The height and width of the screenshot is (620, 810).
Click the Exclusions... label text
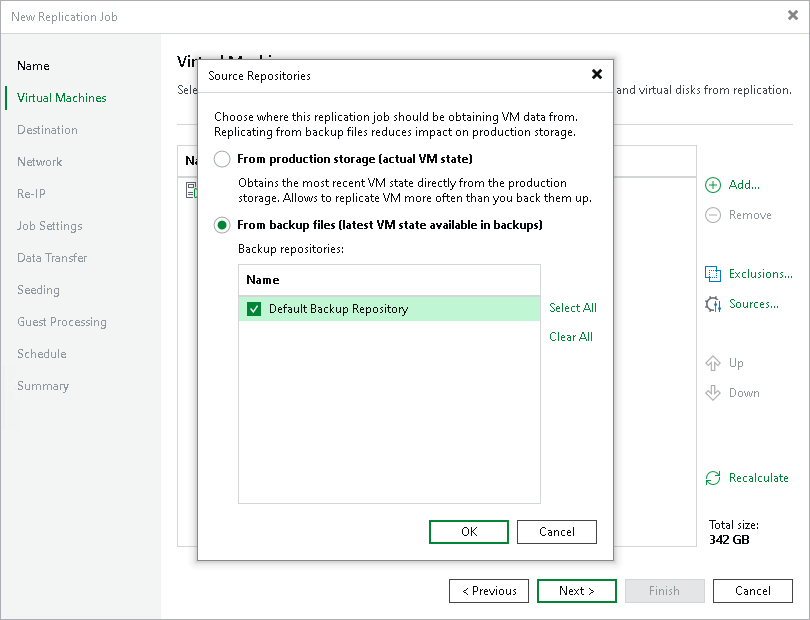pyautogui.click(x=760, y=274)
